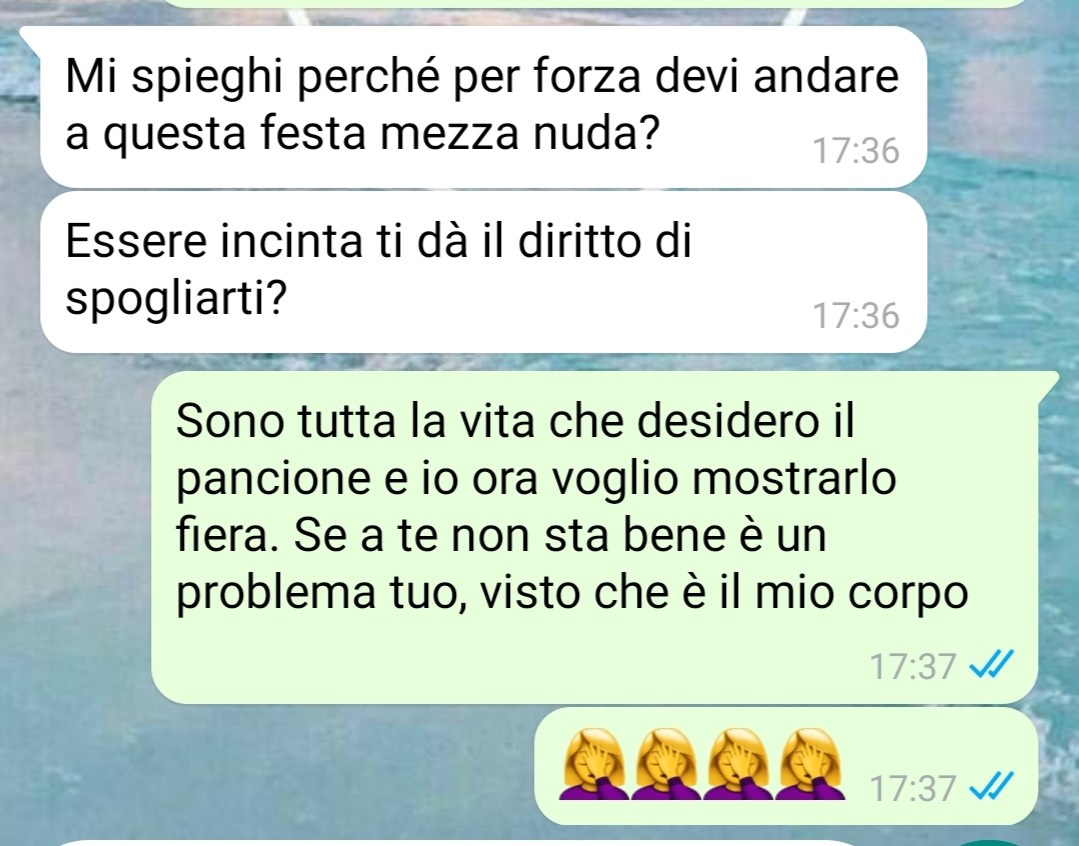Tap the second facepalm emoji

[x=666, y=764]
